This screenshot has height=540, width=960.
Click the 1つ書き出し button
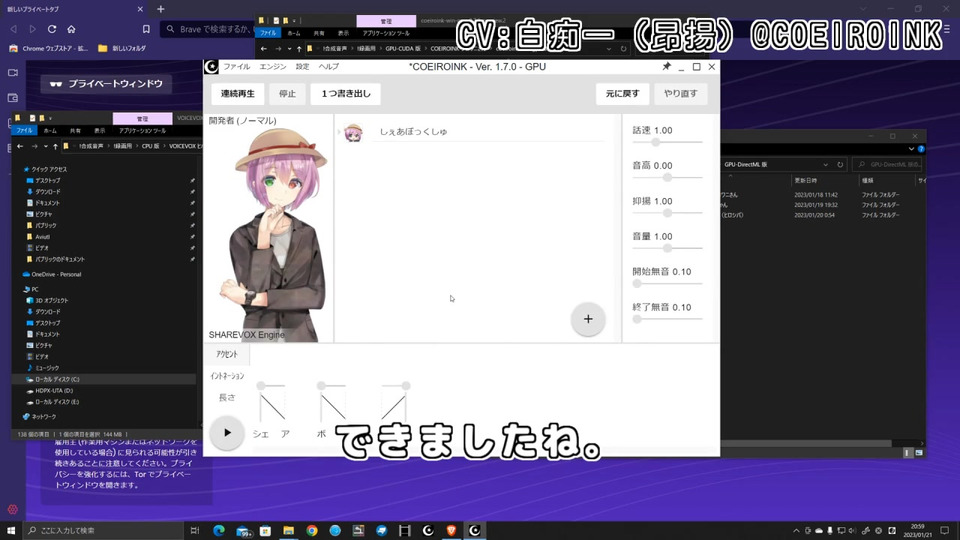click(346, 94)
